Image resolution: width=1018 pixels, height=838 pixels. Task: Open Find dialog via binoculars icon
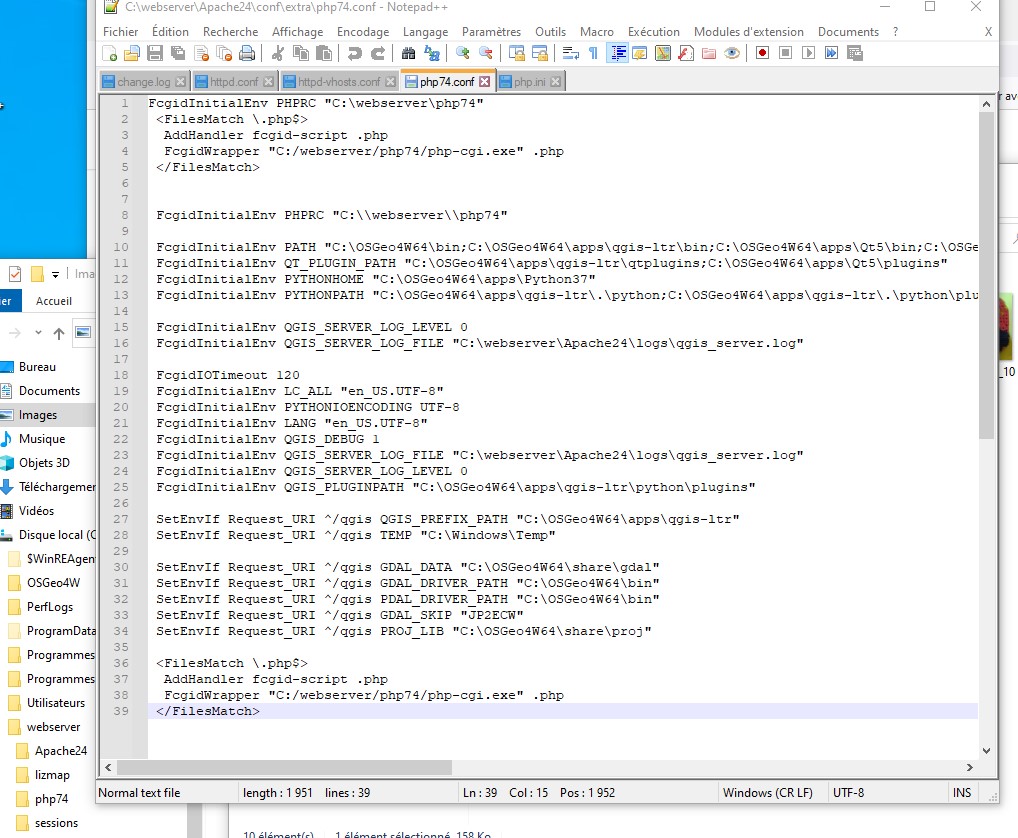click(x=409, y=54)
